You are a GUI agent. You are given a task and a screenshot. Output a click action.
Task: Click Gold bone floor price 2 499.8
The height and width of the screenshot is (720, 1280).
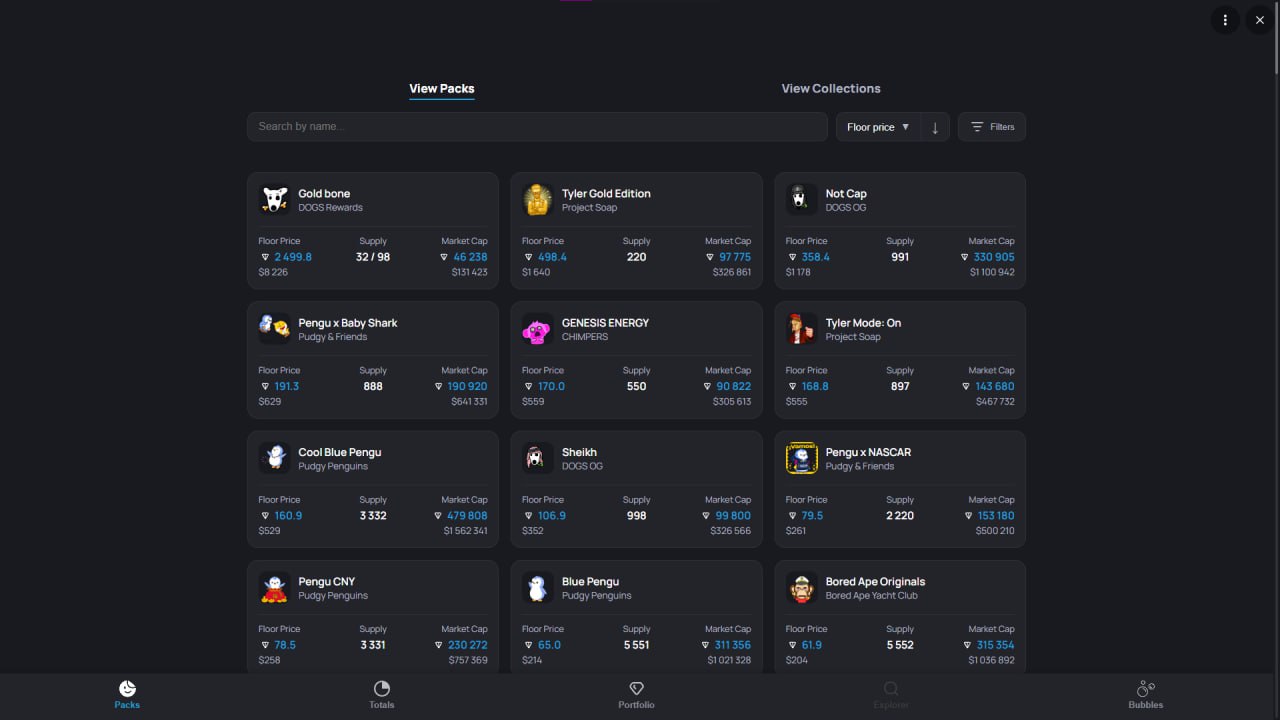click(x=293, y=257)
